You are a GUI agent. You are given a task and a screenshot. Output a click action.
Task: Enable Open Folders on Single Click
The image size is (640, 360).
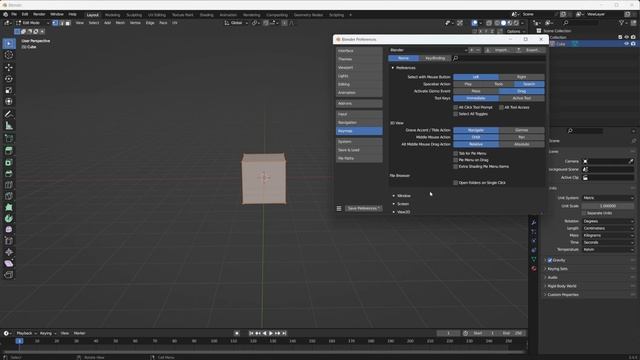456,183
